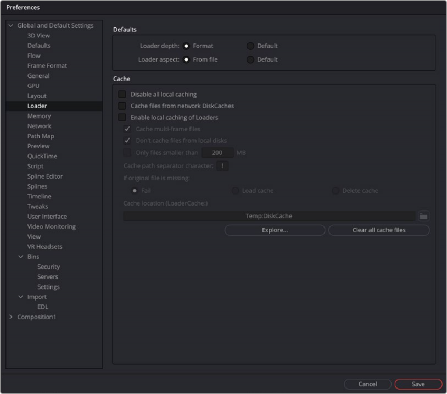
Task: Select Loader depth Format radio button
Action: [x=186, y=46]
